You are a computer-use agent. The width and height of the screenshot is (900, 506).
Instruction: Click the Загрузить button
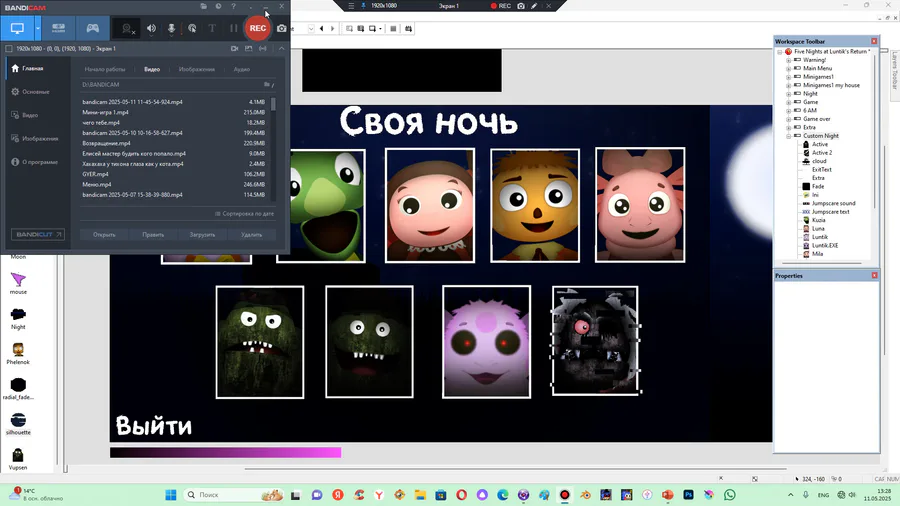(x=202, y=235)
